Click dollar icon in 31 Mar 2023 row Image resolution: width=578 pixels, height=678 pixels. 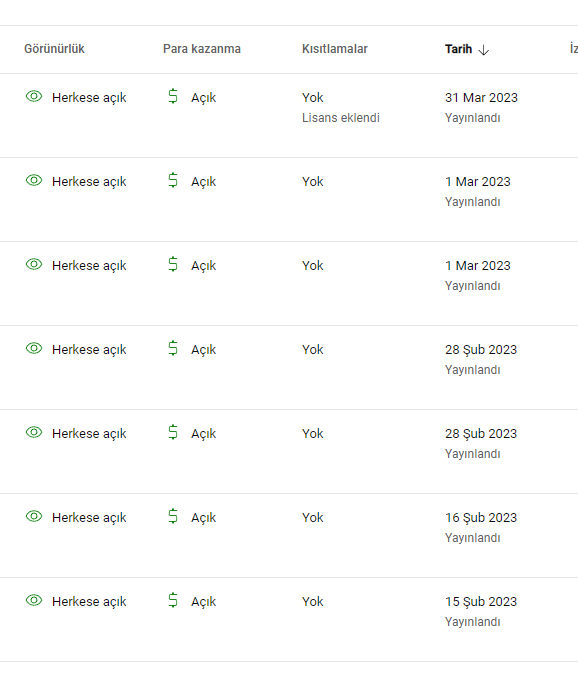point(173,96)
